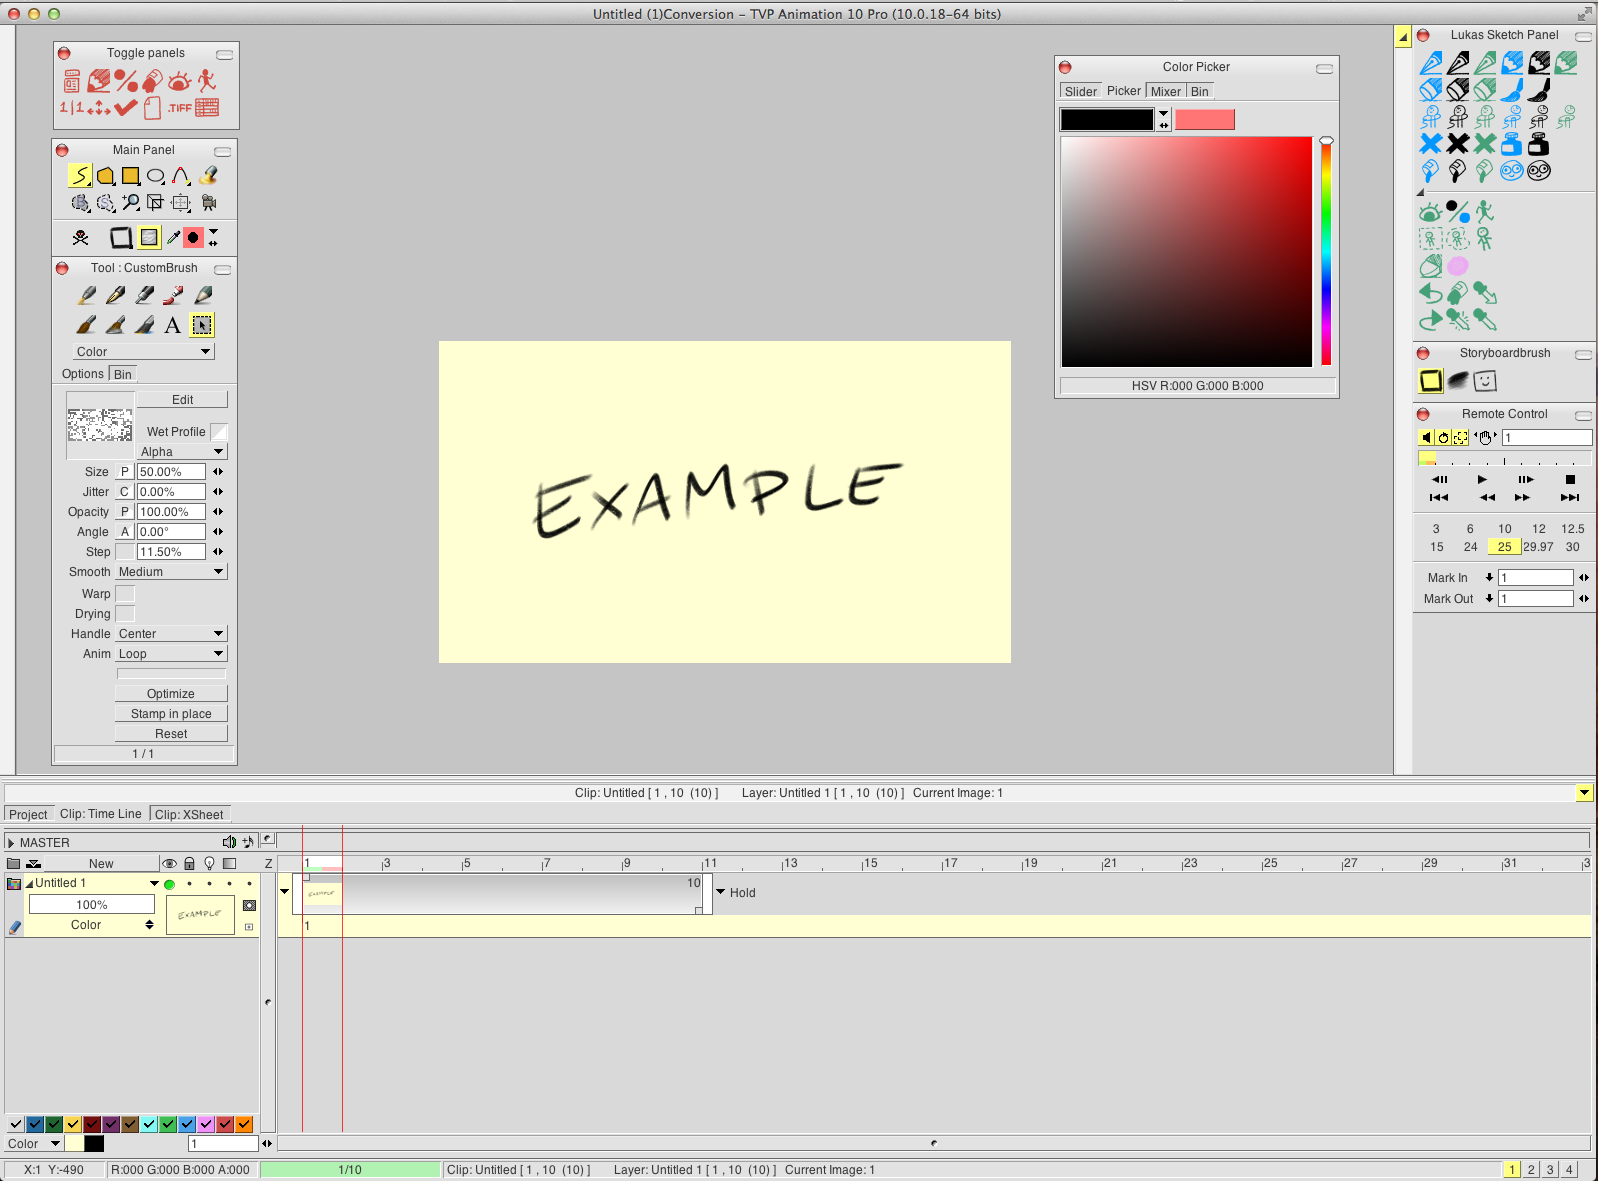Open the Alpha mode dropdown
This screenshot has height=1181, width=1598.
pos(182,452)
